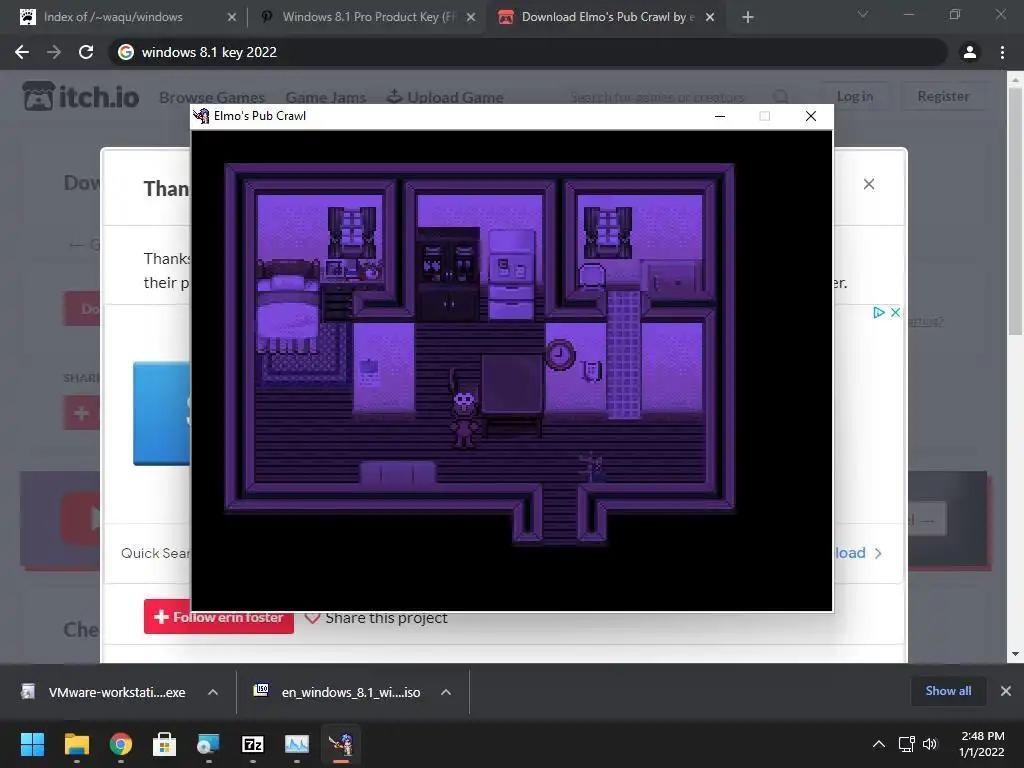The image size is (1024, 768).
Task: Click the wall clock in the game
Action: (560, 355)
